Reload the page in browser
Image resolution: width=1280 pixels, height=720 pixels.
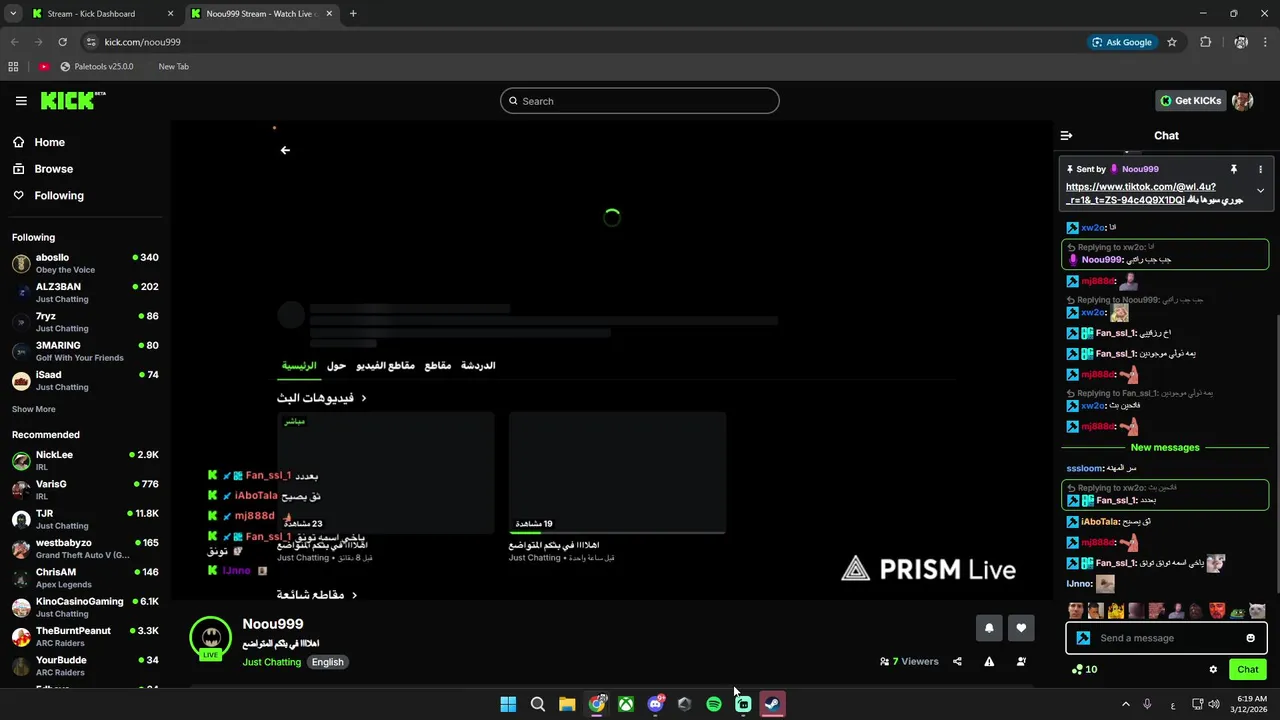[x=62, y=42]
